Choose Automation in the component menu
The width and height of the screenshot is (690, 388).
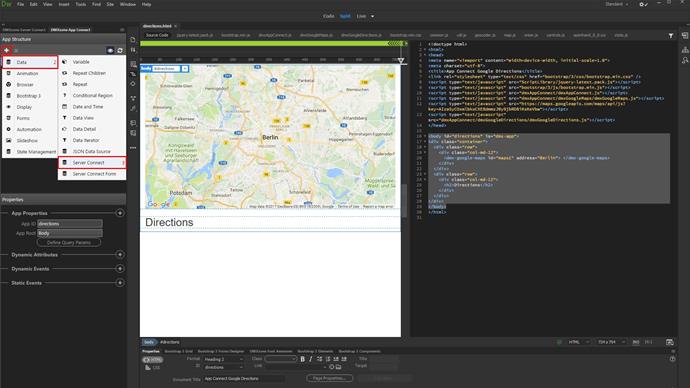(x=30, y=129)
